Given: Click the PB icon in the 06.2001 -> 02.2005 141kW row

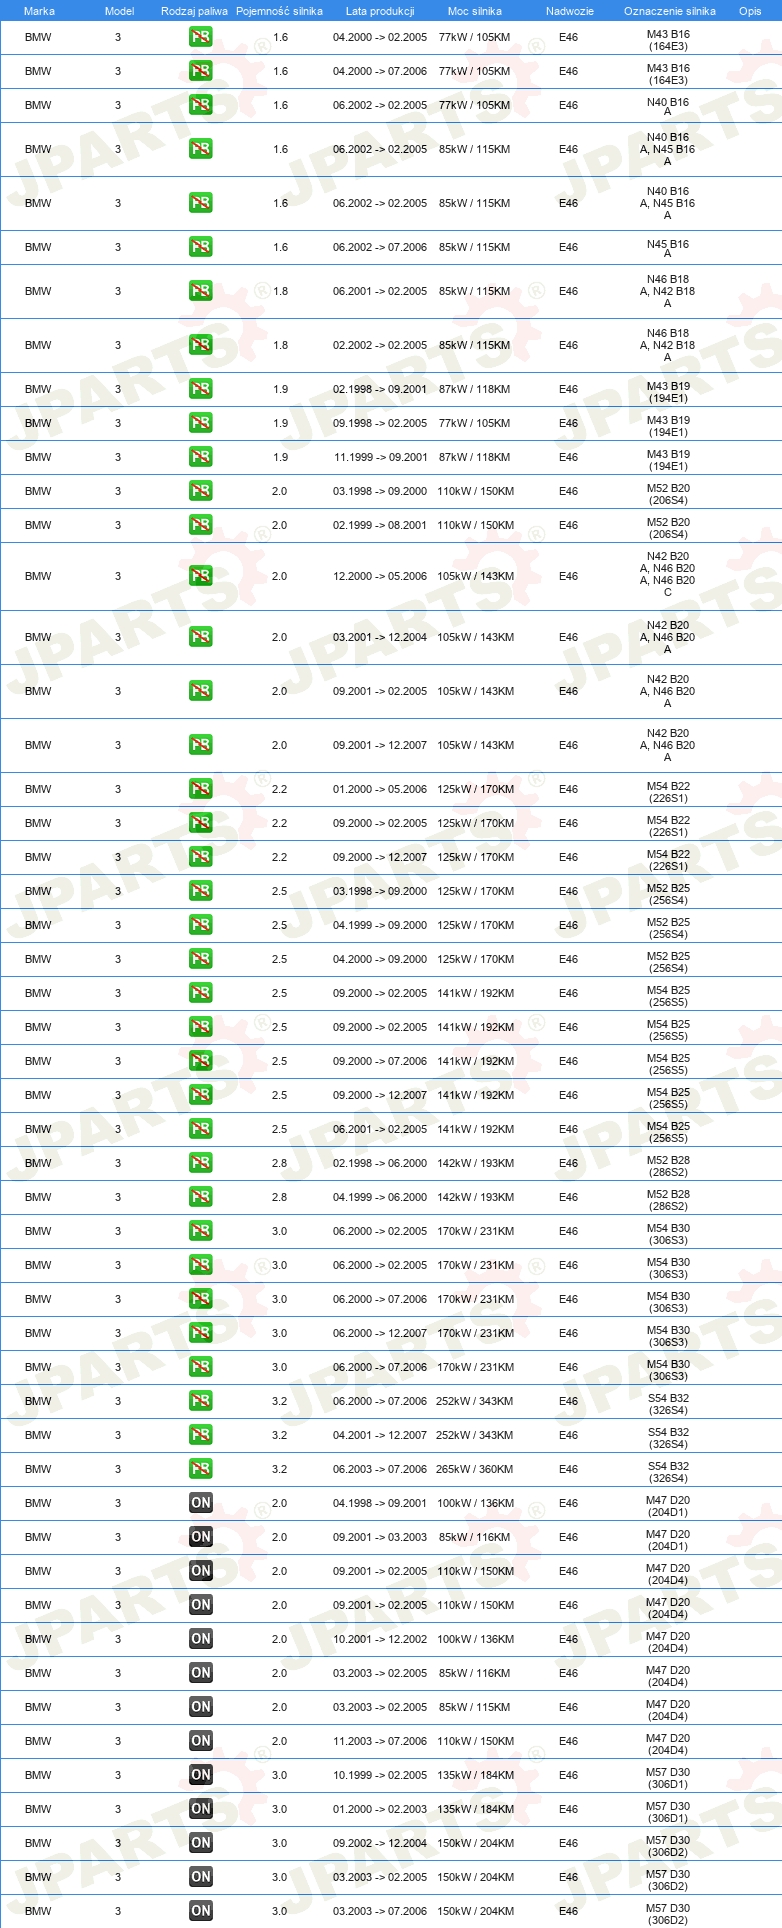Looking at the screenshot, I should [201, 1130].
